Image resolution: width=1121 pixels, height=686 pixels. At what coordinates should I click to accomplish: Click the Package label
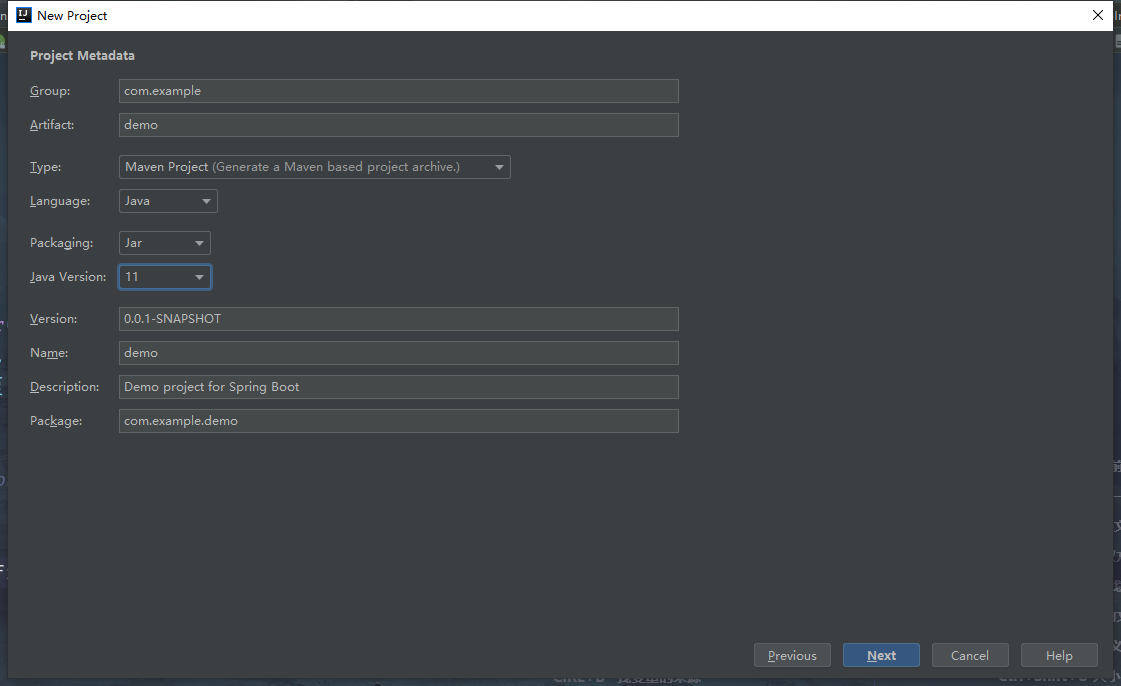56,421
